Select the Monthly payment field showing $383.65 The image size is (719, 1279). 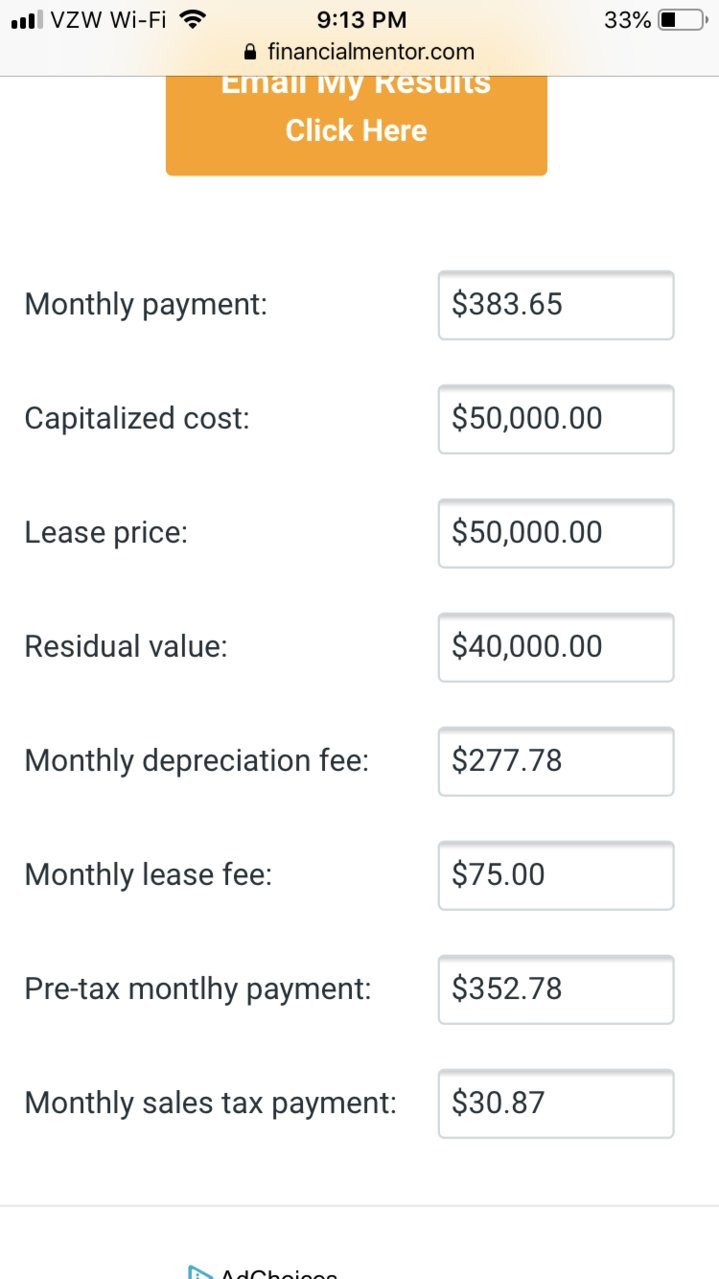tap(556, 305)
